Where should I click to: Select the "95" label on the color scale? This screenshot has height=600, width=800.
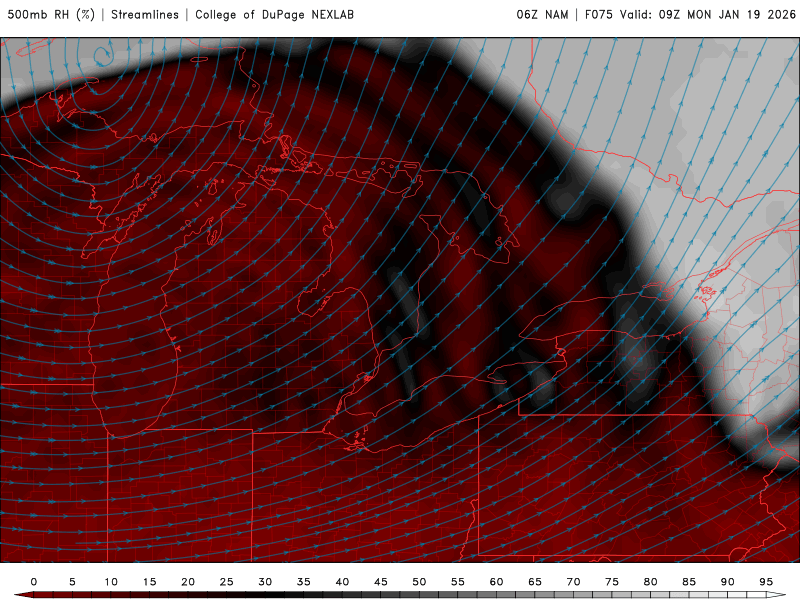(766, 582)
